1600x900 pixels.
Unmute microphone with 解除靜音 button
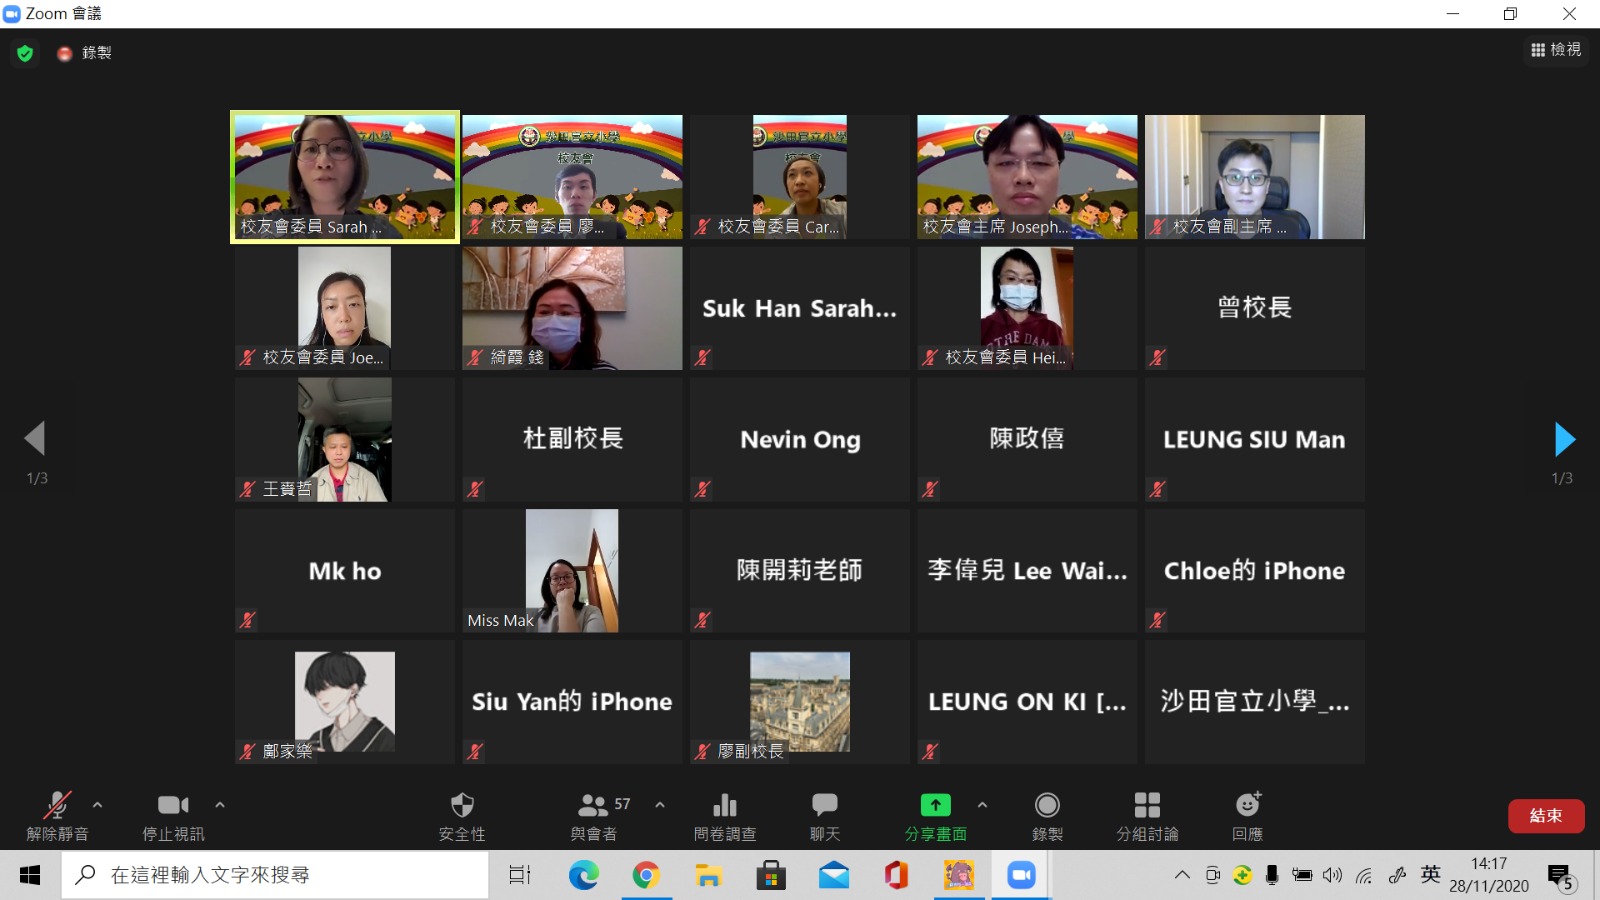pos(57,806)
